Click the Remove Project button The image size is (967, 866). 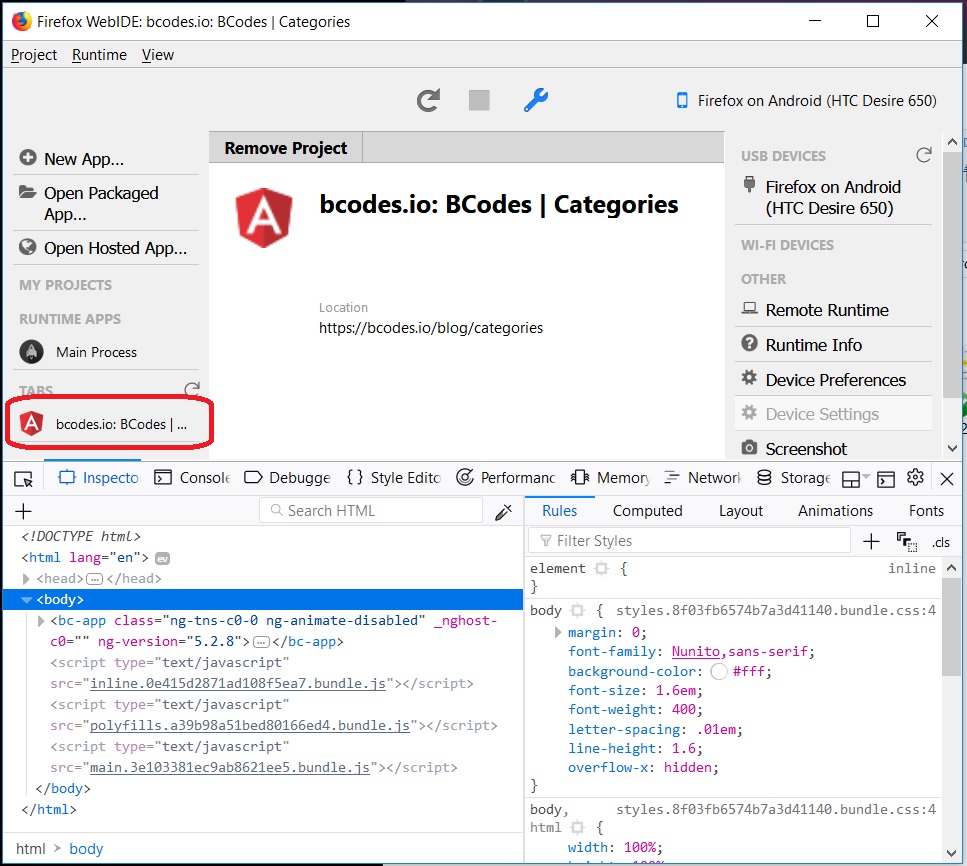tap(286, 148)
